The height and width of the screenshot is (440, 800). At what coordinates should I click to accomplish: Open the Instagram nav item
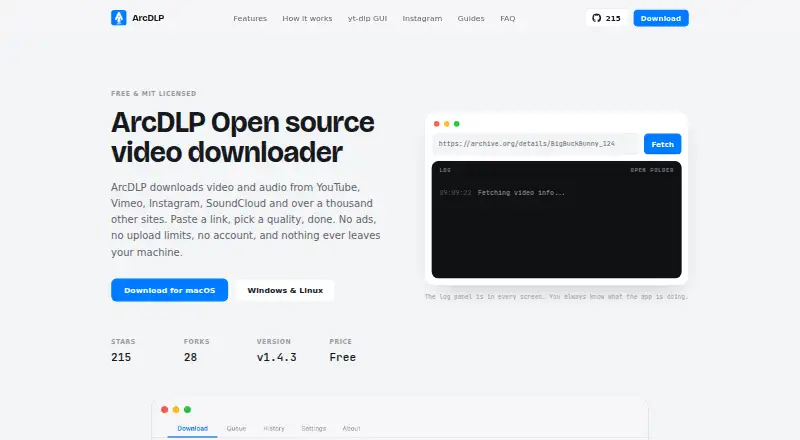tap(422, 18)
